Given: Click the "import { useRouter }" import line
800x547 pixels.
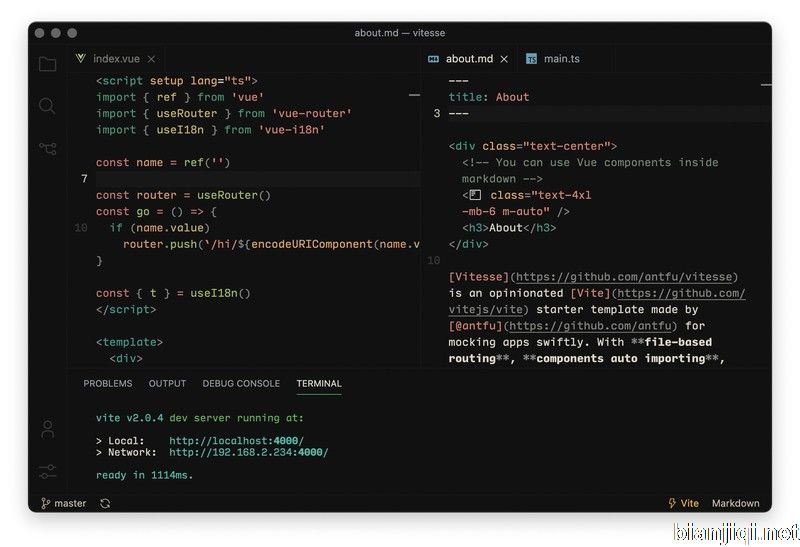Looking at the screenshot, I should pos(223,113).
